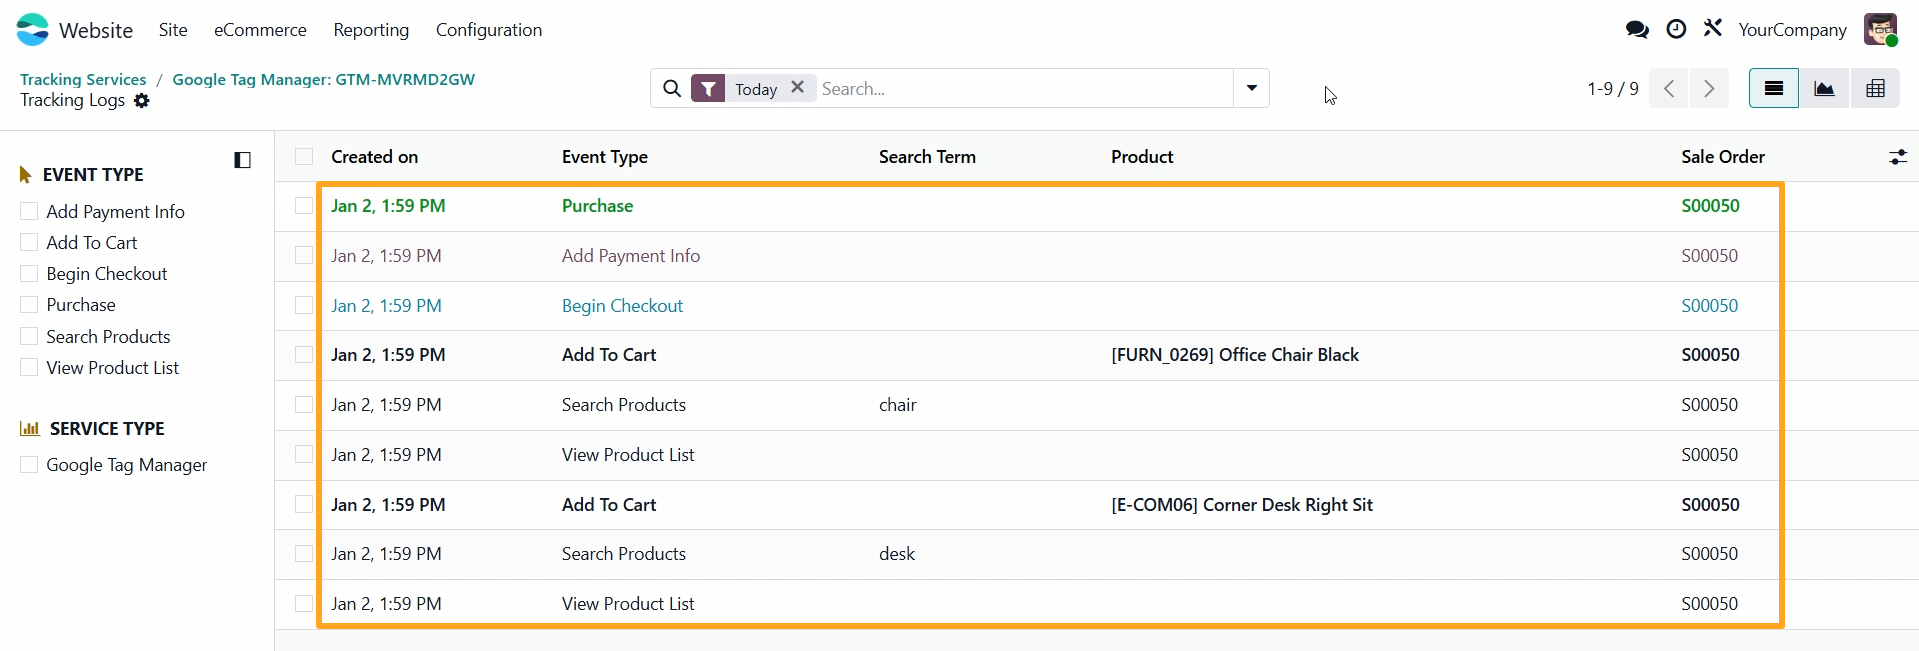
Task: Switch to list view
Action: point(1774,88)
